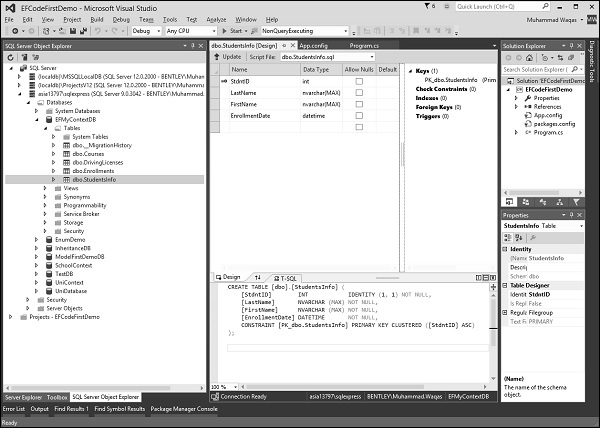Toggle Allow Nulls for StdntID column

tap(358, 81)
